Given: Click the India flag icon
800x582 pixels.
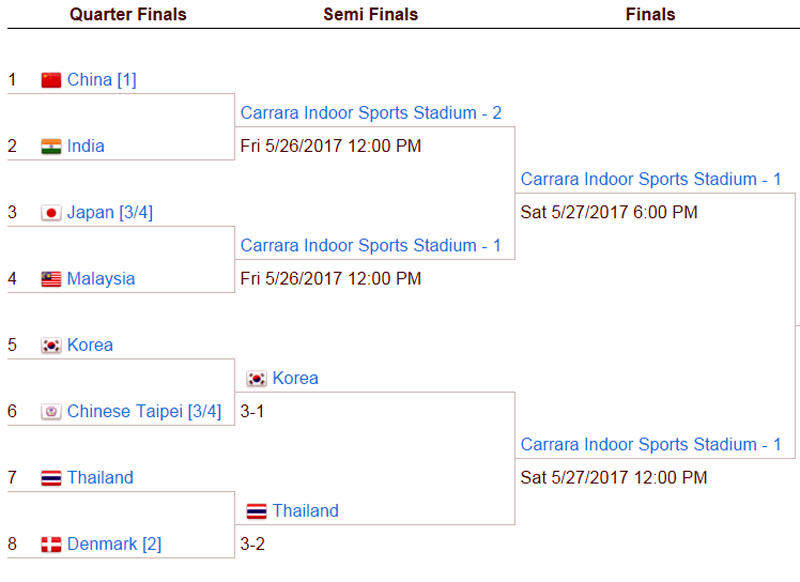Looking at the screenshot, I should tap(51, 146).
